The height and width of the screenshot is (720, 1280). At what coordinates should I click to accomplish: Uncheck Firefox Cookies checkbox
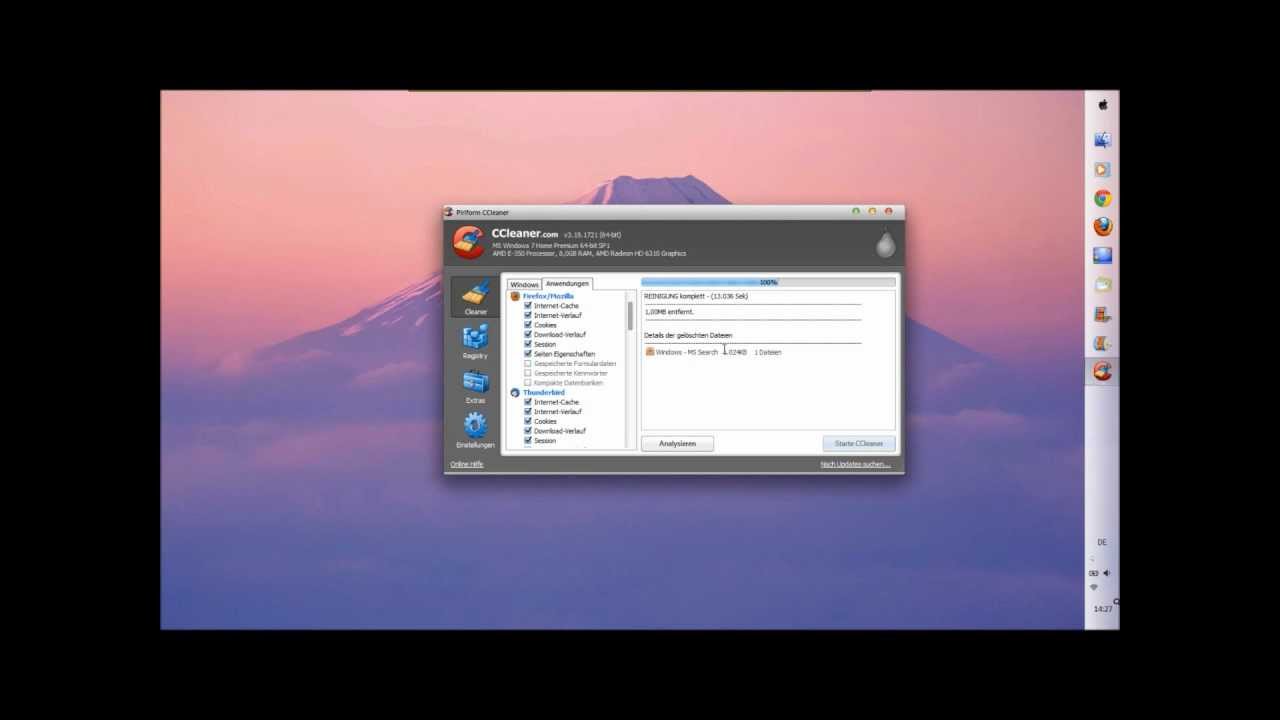point(528,325)
